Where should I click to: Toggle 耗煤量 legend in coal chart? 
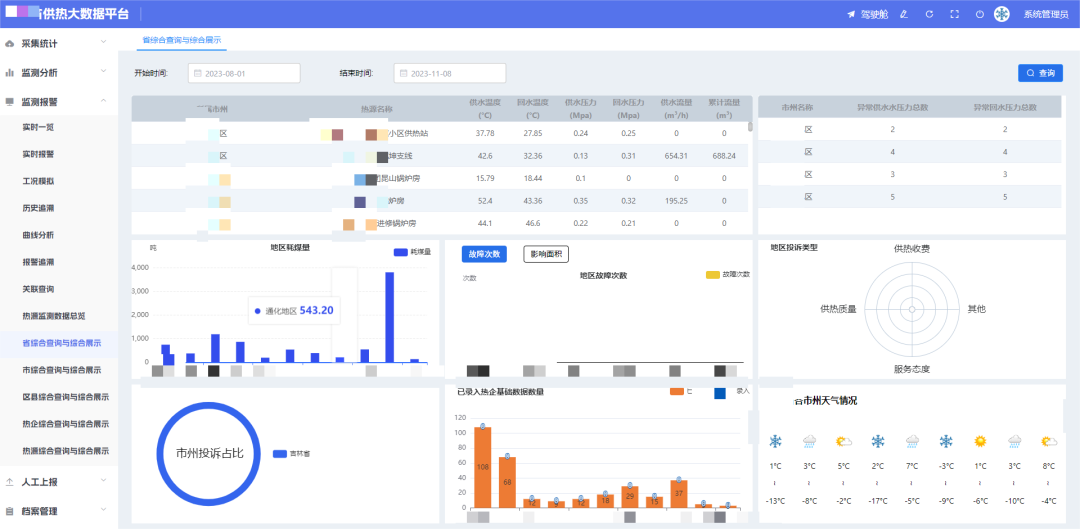pos(413,253)
